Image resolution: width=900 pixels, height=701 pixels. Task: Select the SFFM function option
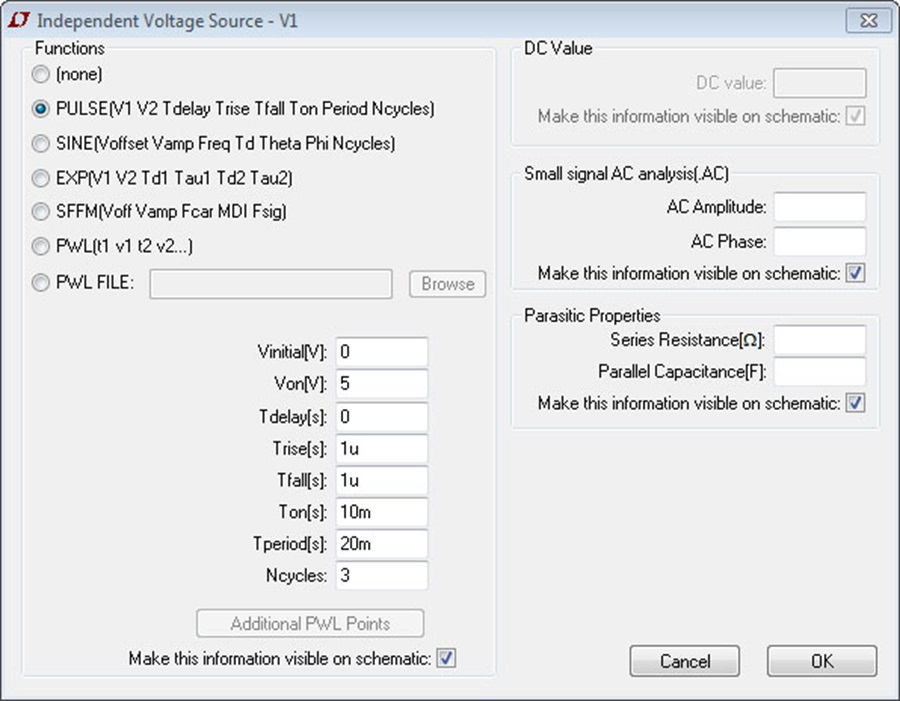(x=41, y=212)
